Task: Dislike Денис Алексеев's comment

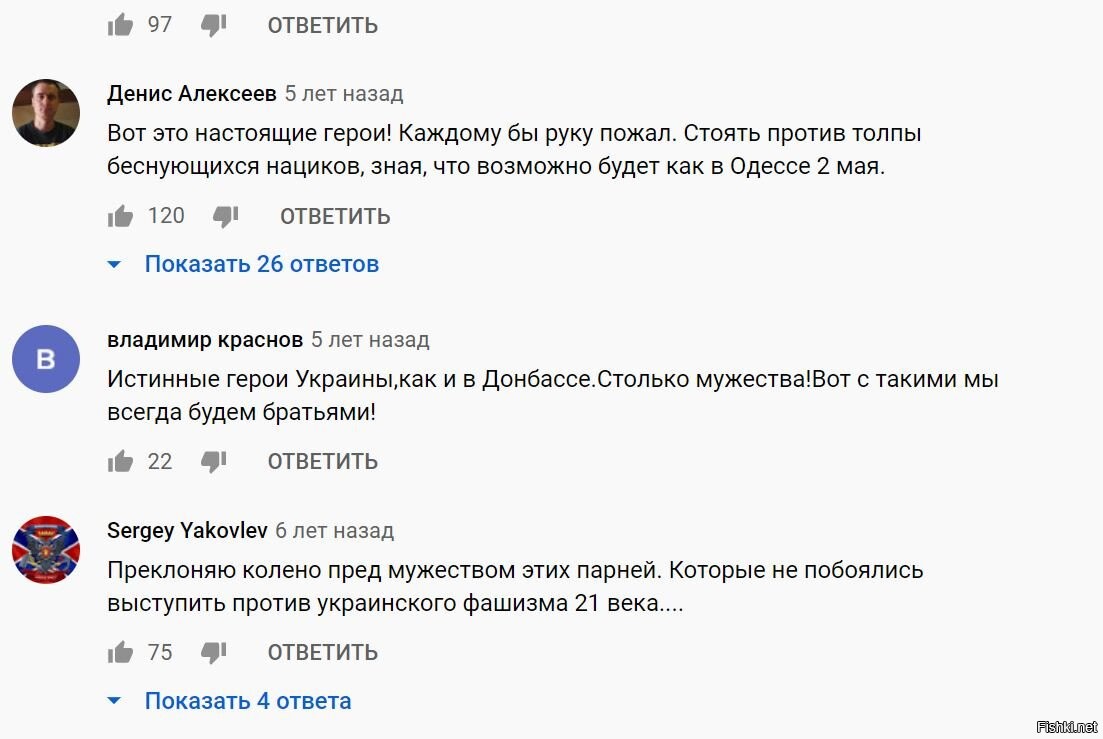Action: coord(226,217)
